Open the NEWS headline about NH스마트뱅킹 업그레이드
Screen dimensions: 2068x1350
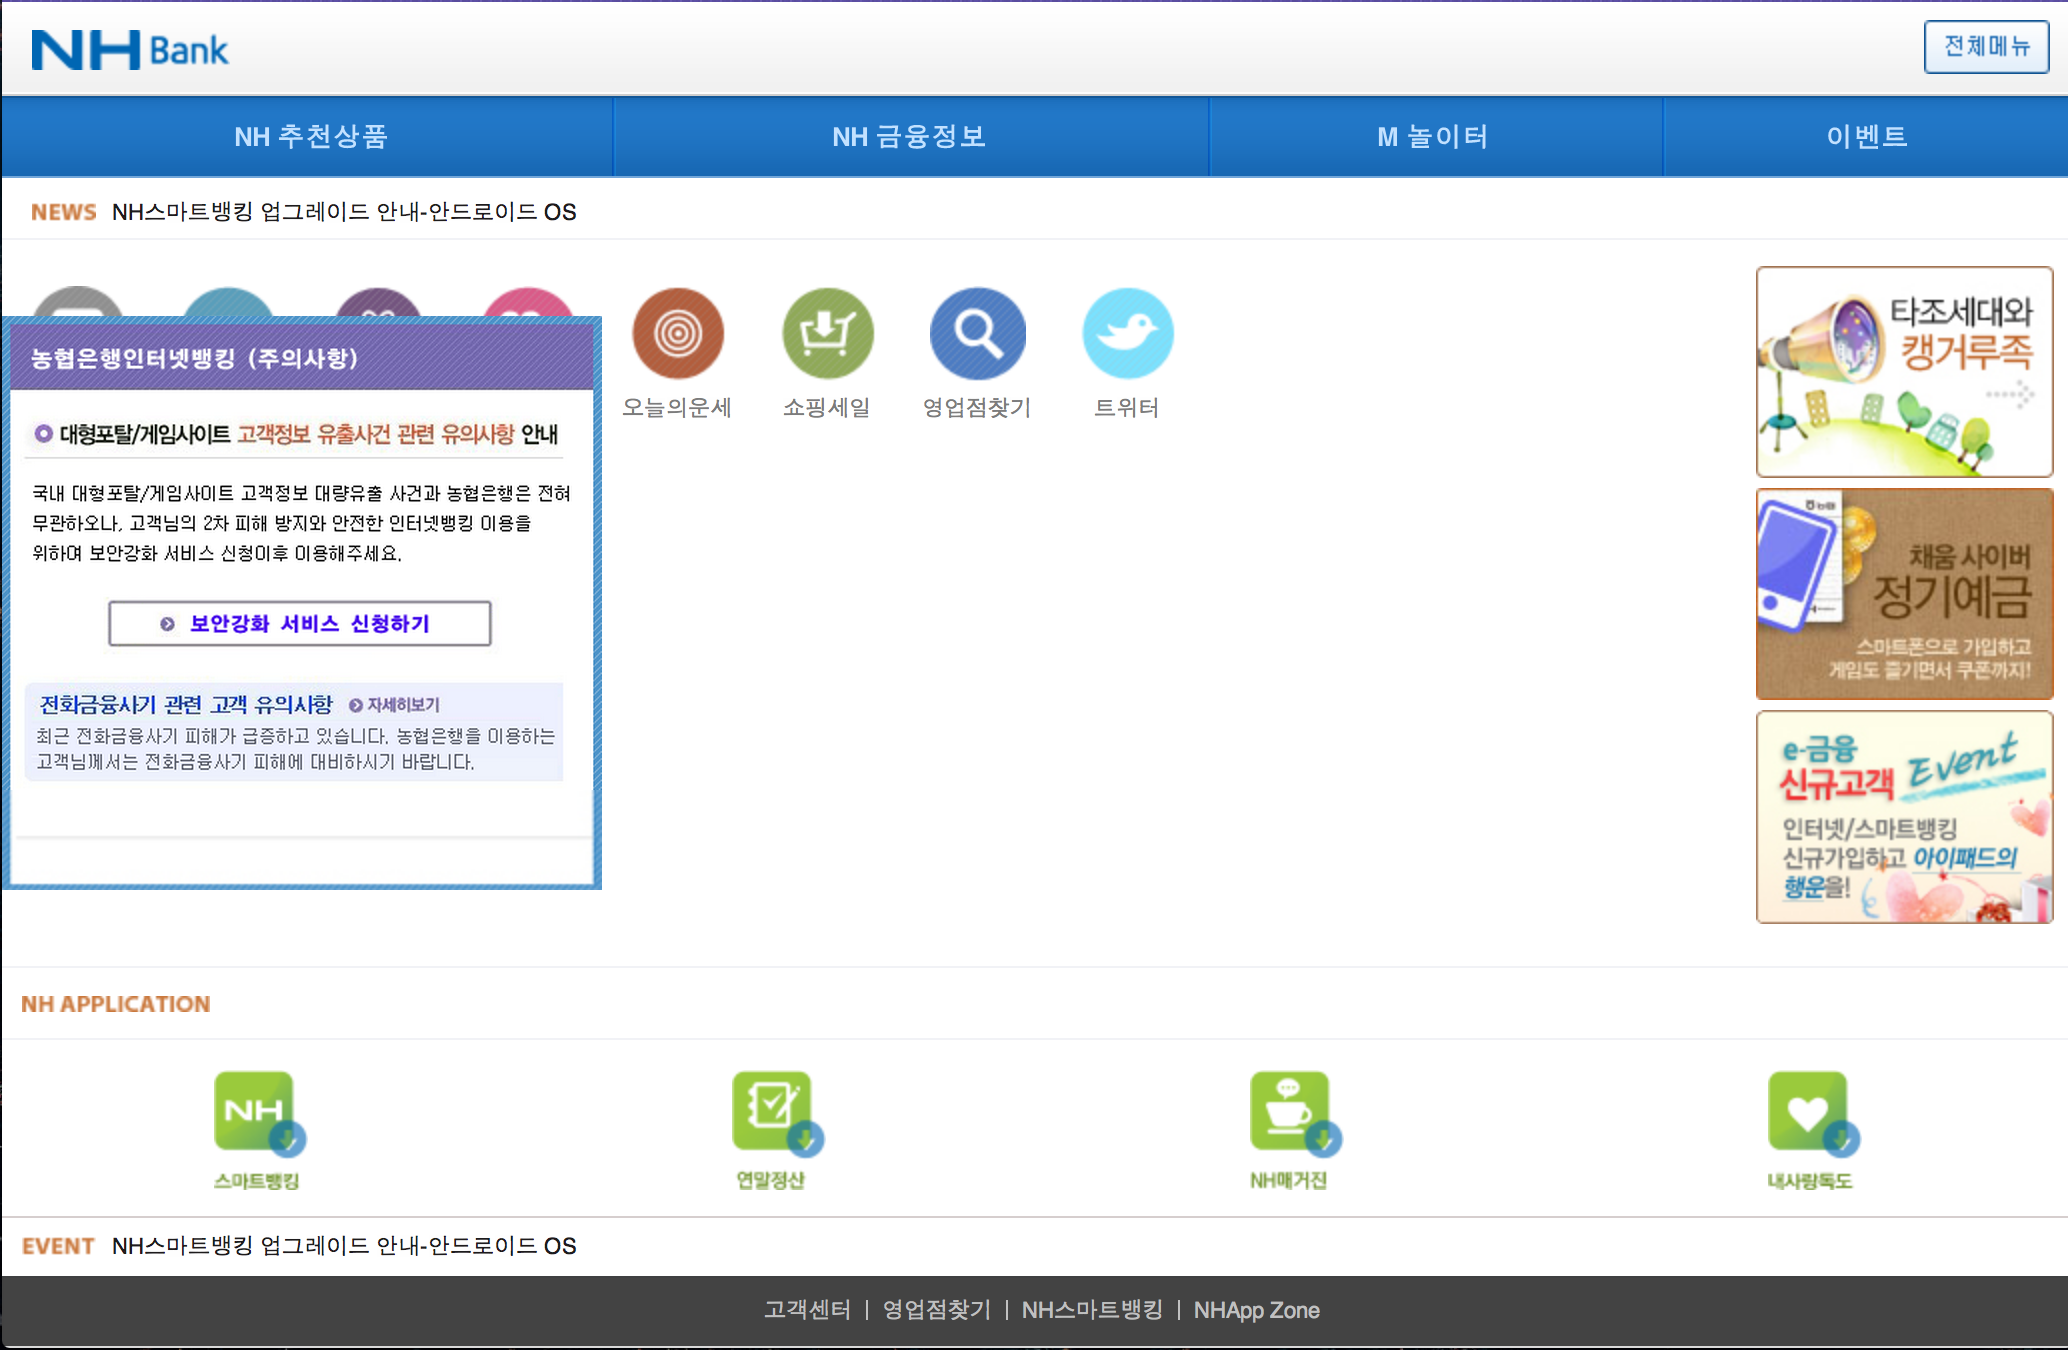tap(344, 212)
